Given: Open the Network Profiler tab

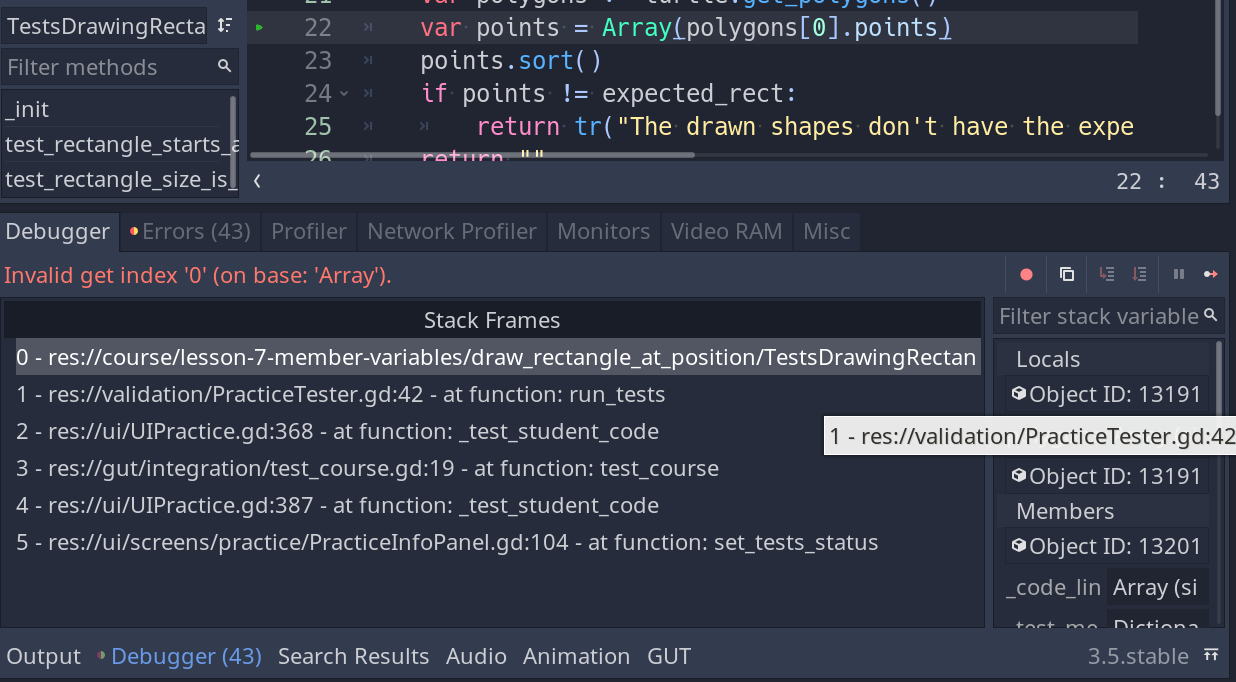Looking at the screenshot, I should coord(452,231).
